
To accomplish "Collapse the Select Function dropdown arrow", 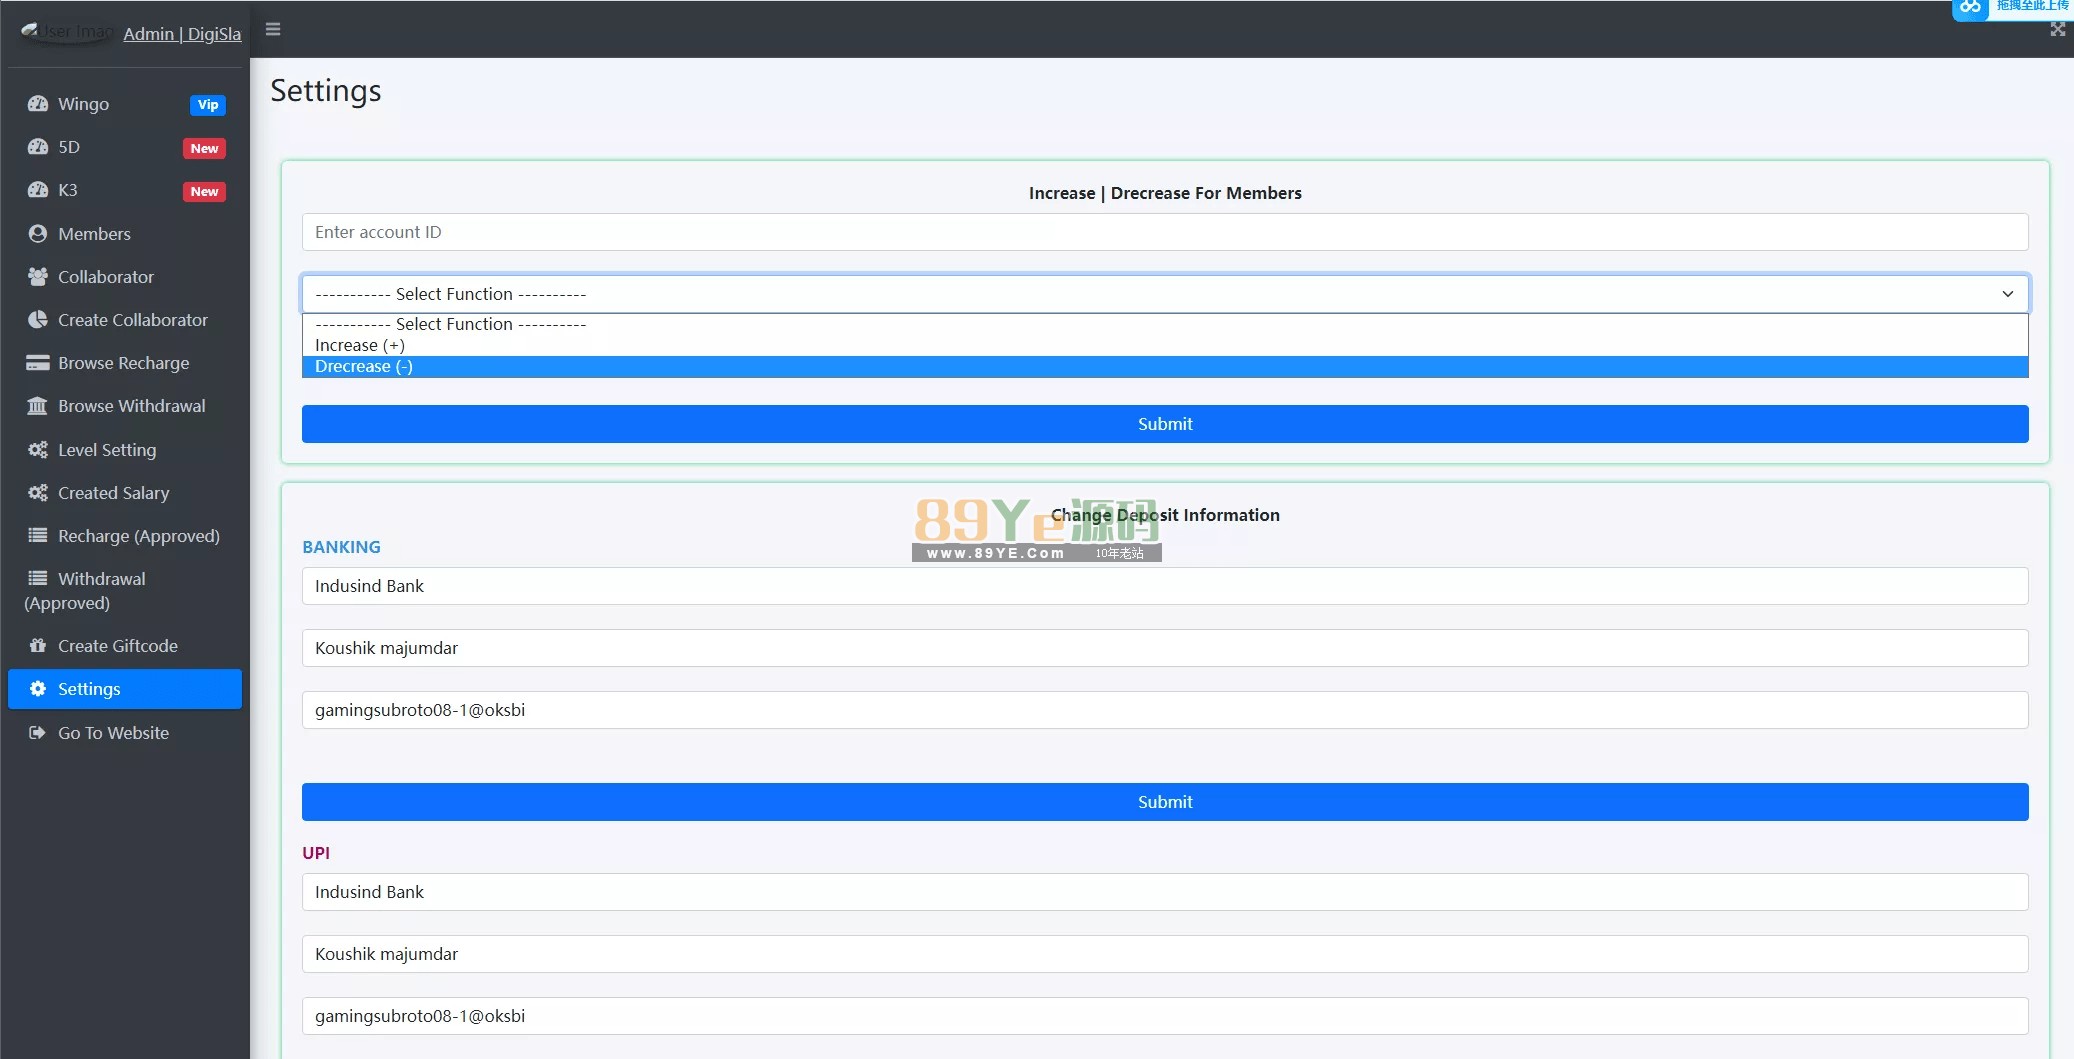I will click(2007, 294).
